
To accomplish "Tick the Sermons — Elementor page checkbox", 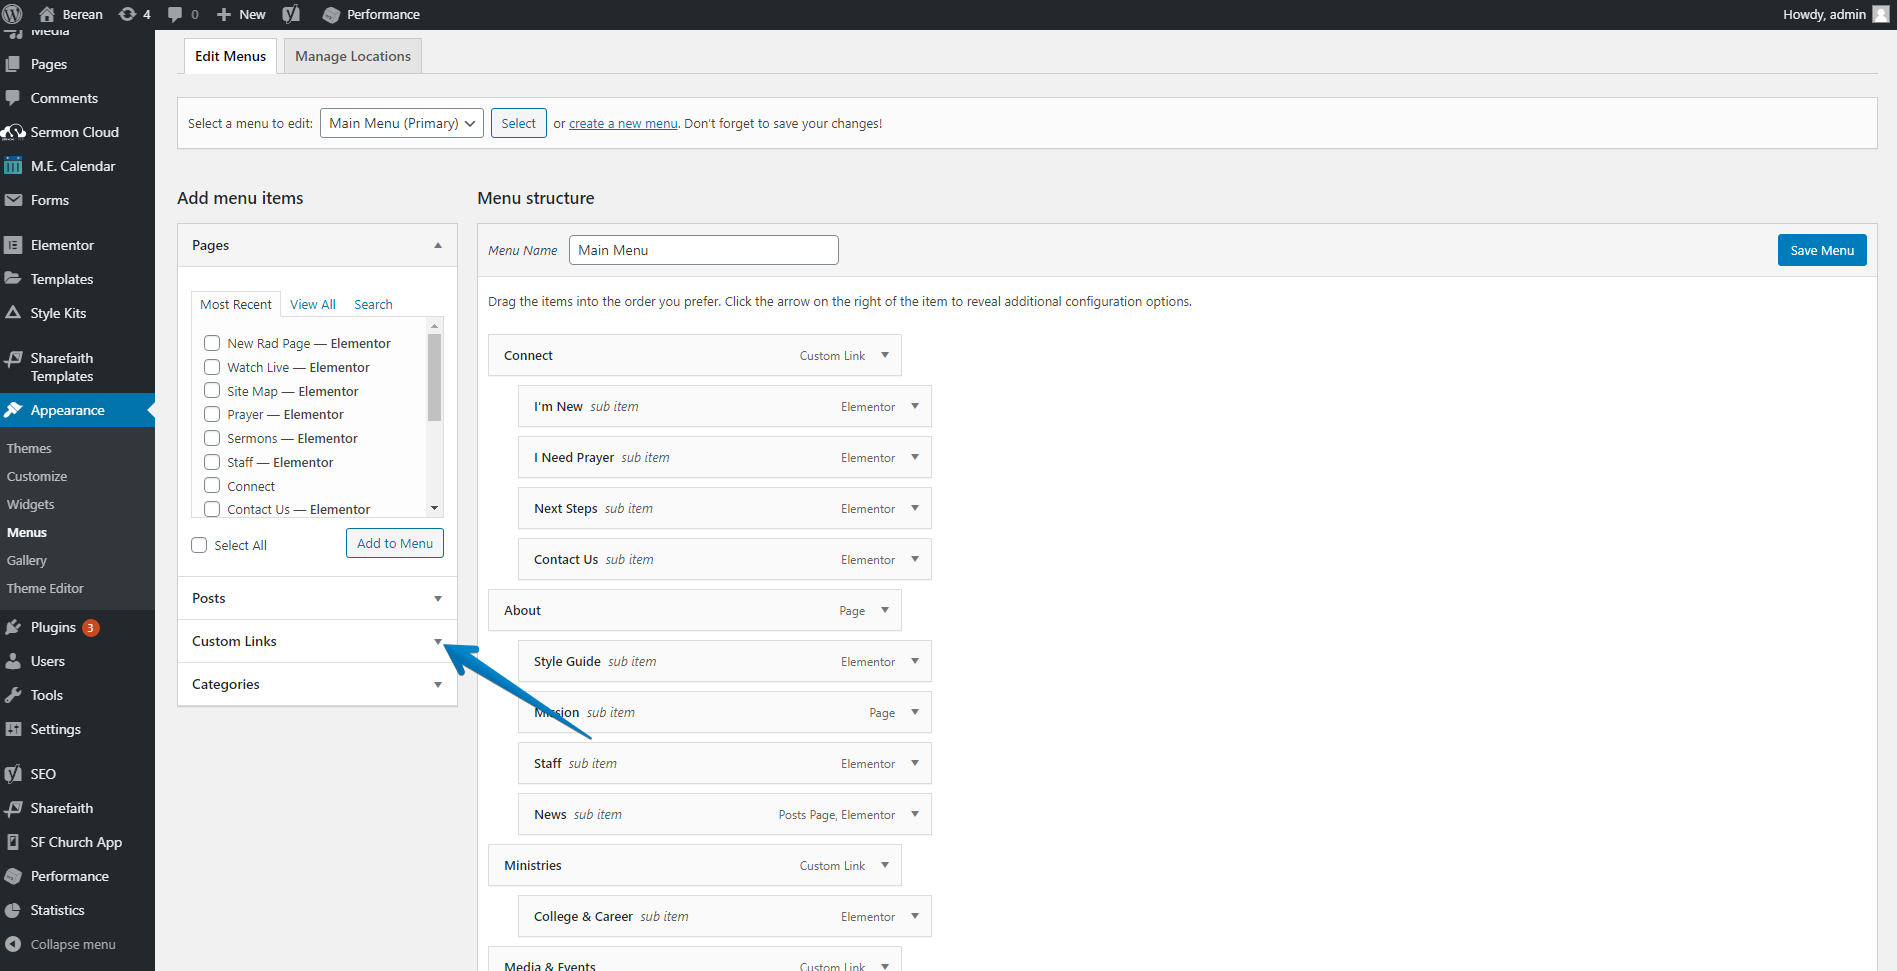I will (212, 438).
